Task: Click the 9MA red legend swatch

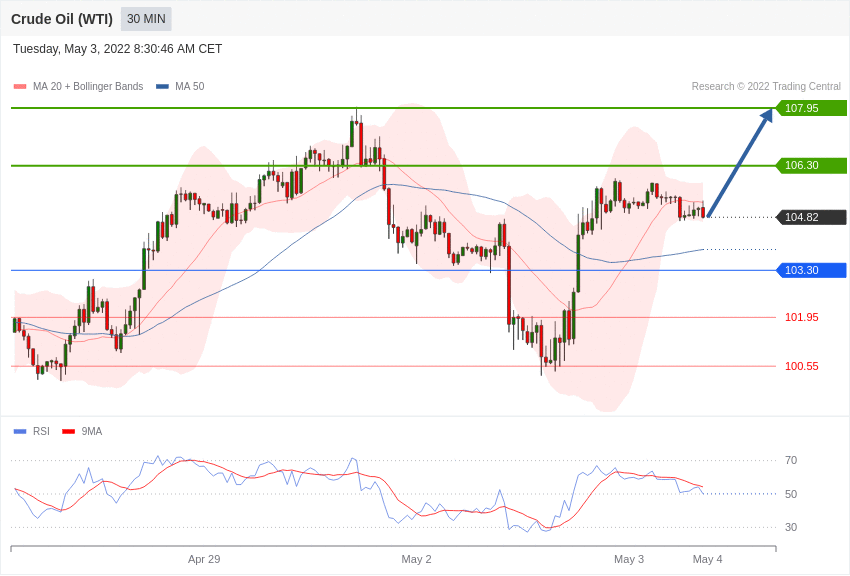Action: click(x=69, y=431)
